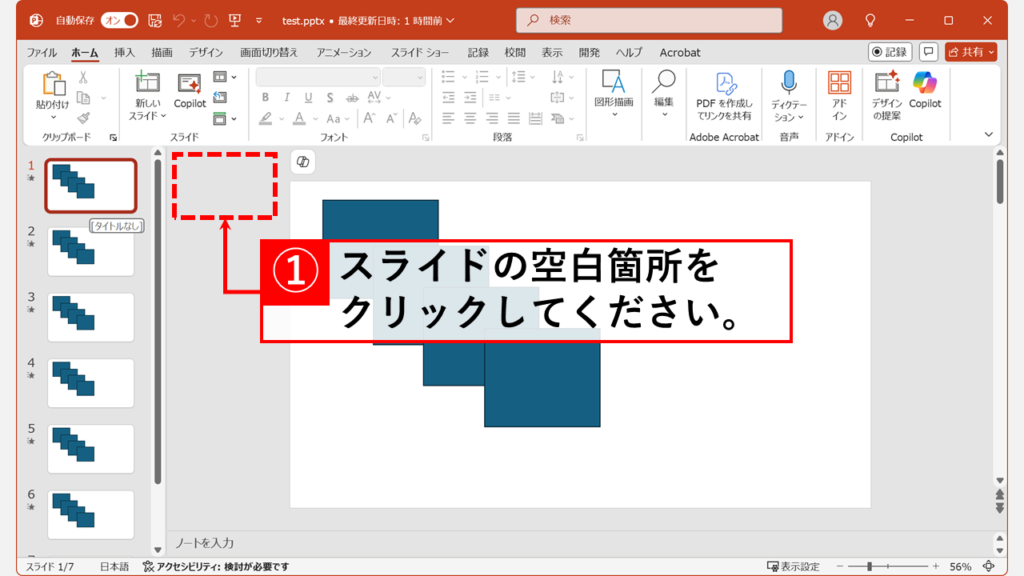Switch to the デザイン tab
The image size is (1024, 576).
[x=206, y=52]
